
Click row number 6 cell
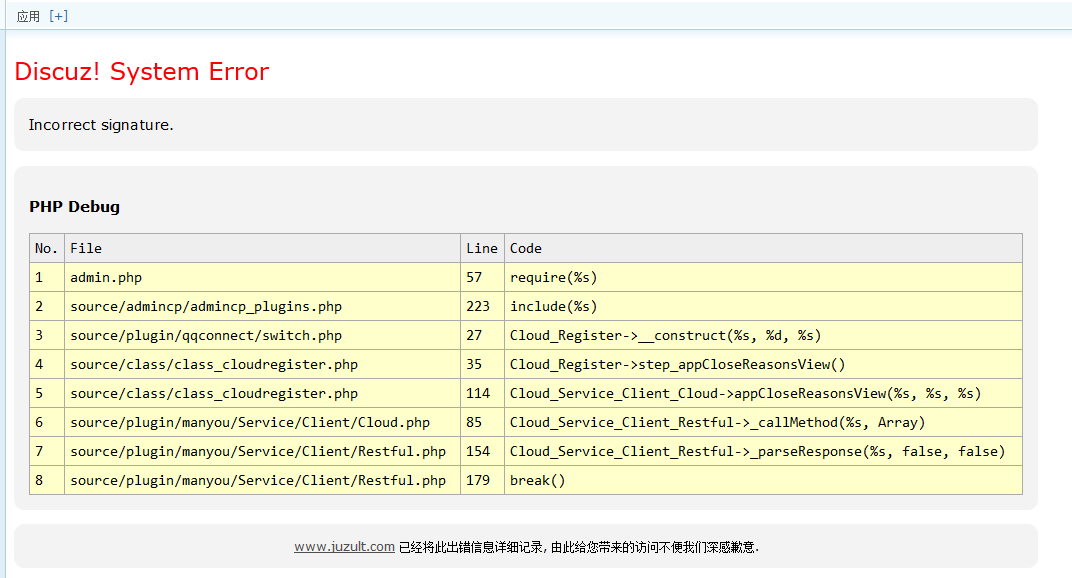tap(47, 422)
